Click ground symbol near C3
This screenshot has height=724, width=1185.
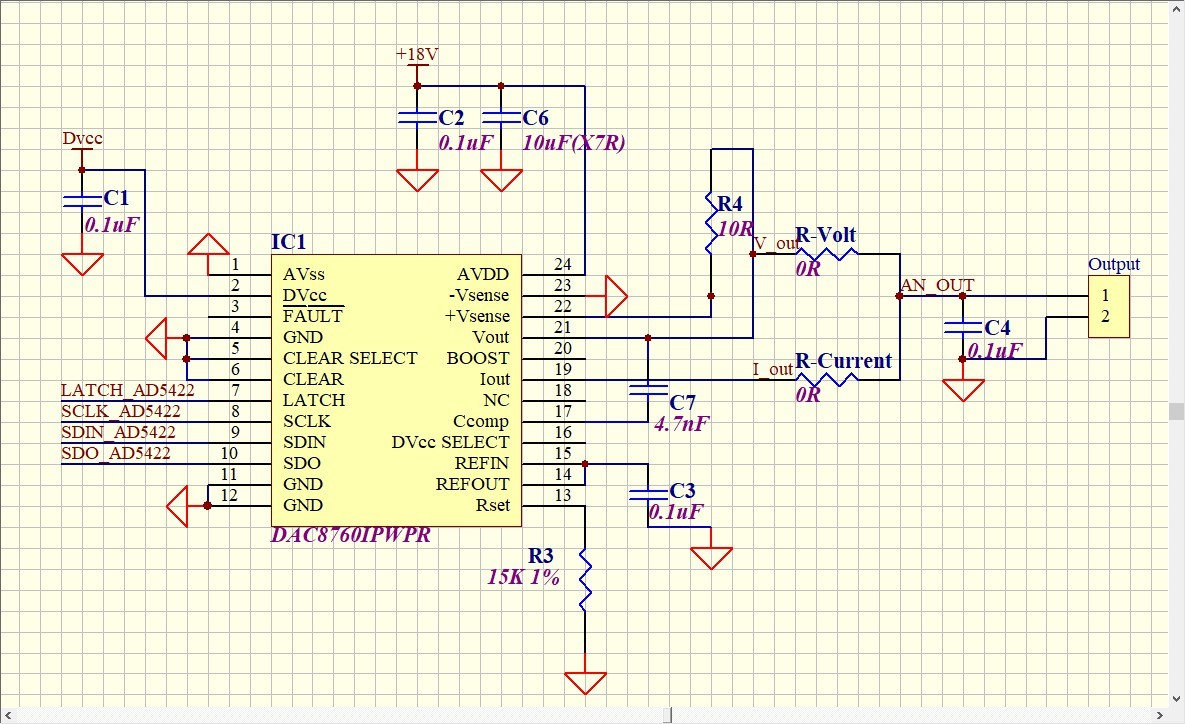tap(711, 558)
